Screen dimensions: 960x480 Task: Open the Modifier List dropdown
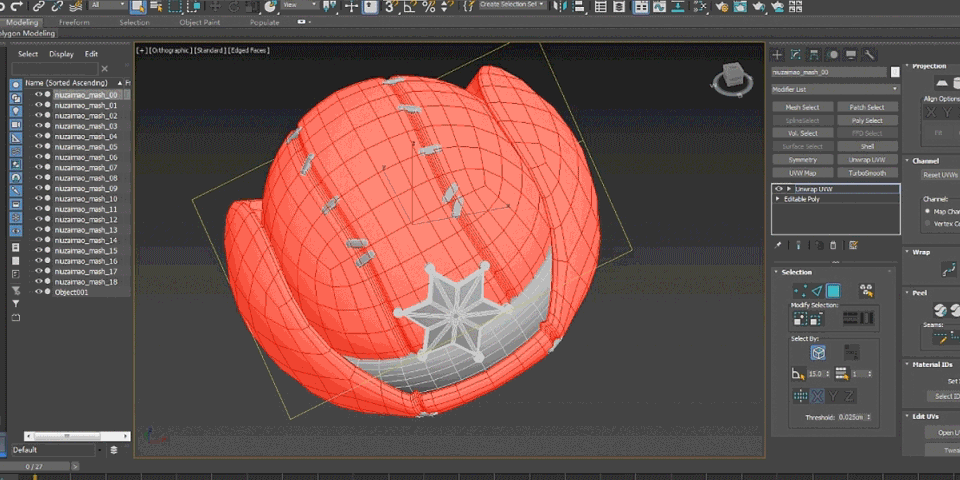click(836, 89)
